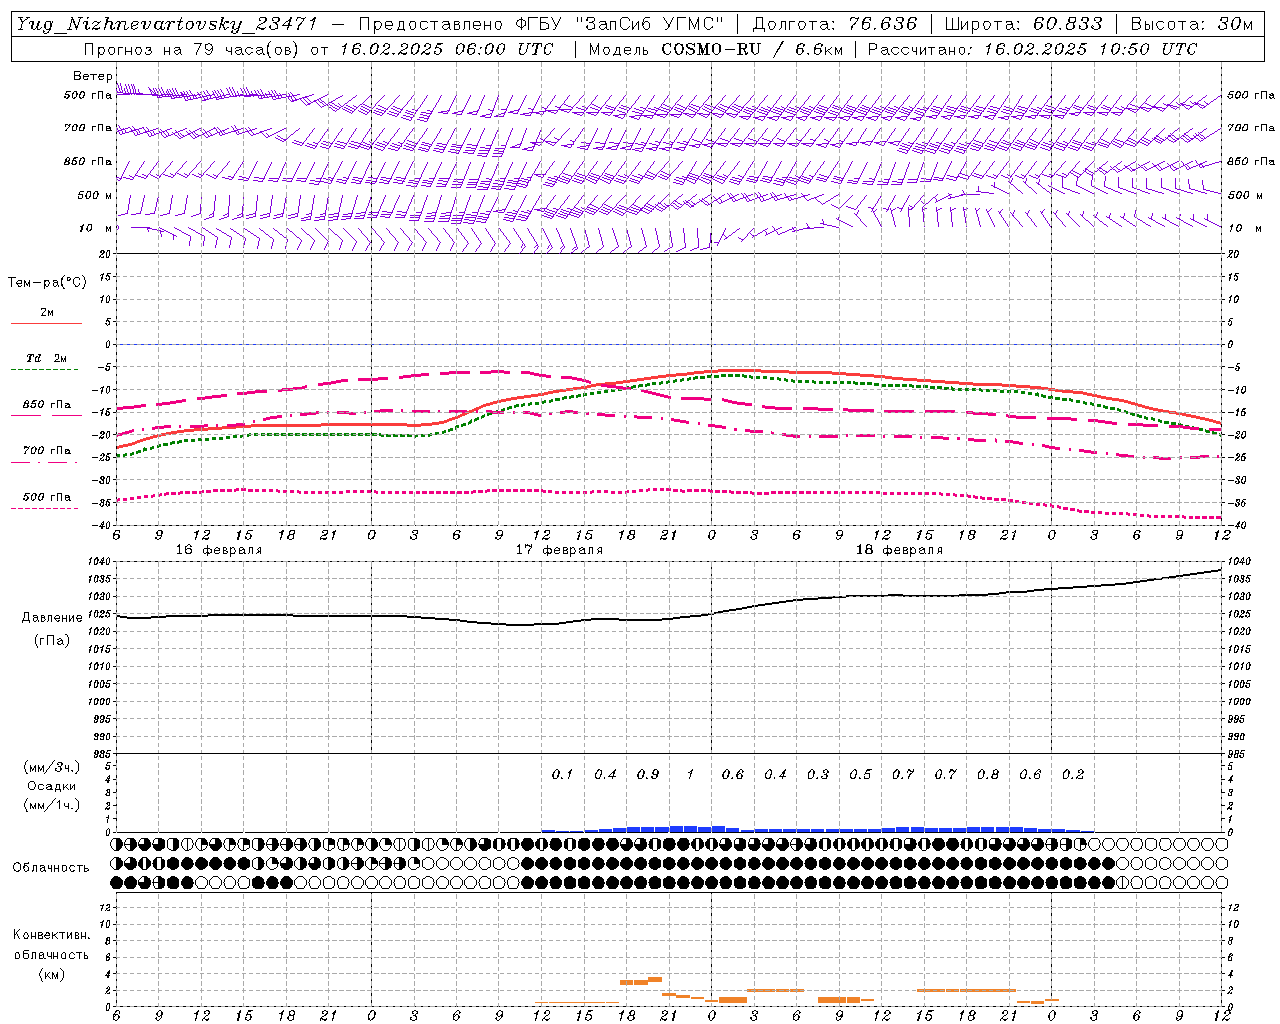
Task: Click the 0.8 precipitation value
Action: point(988,774)
